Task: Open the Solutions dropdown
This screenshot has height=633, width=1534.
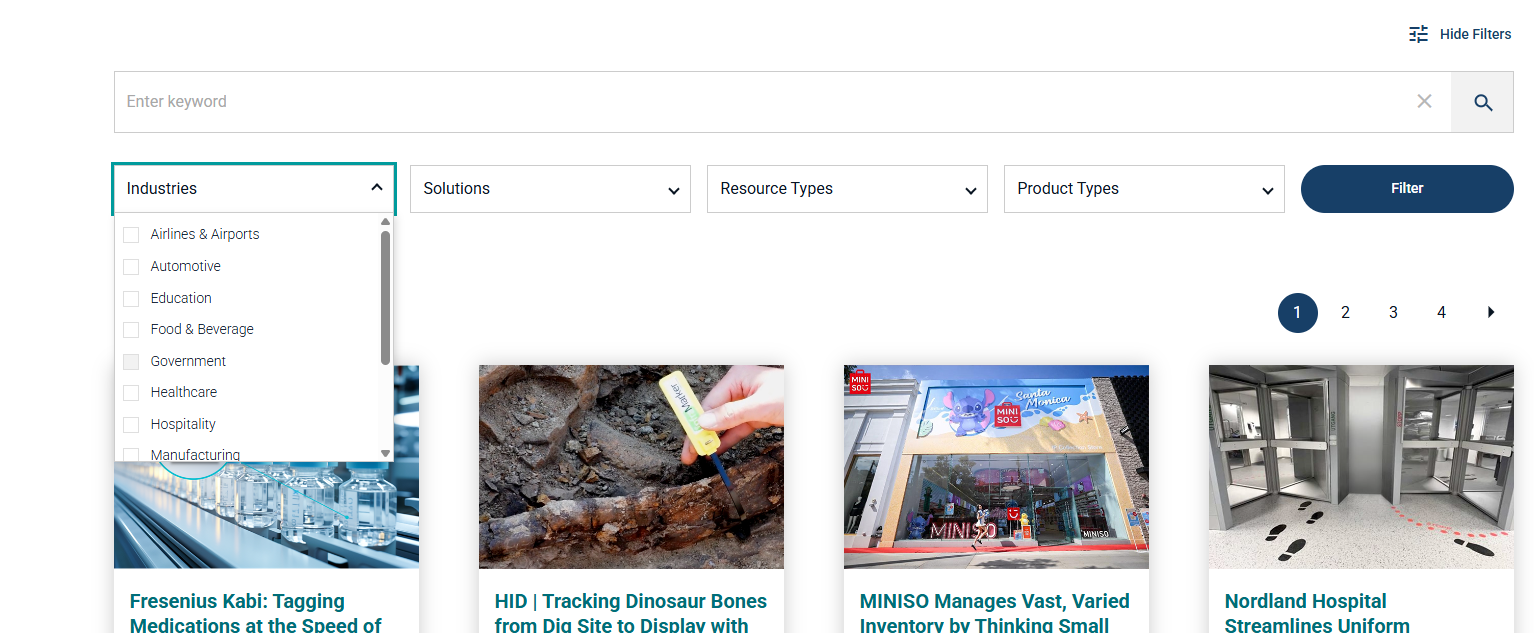Action: click(550, 189)
